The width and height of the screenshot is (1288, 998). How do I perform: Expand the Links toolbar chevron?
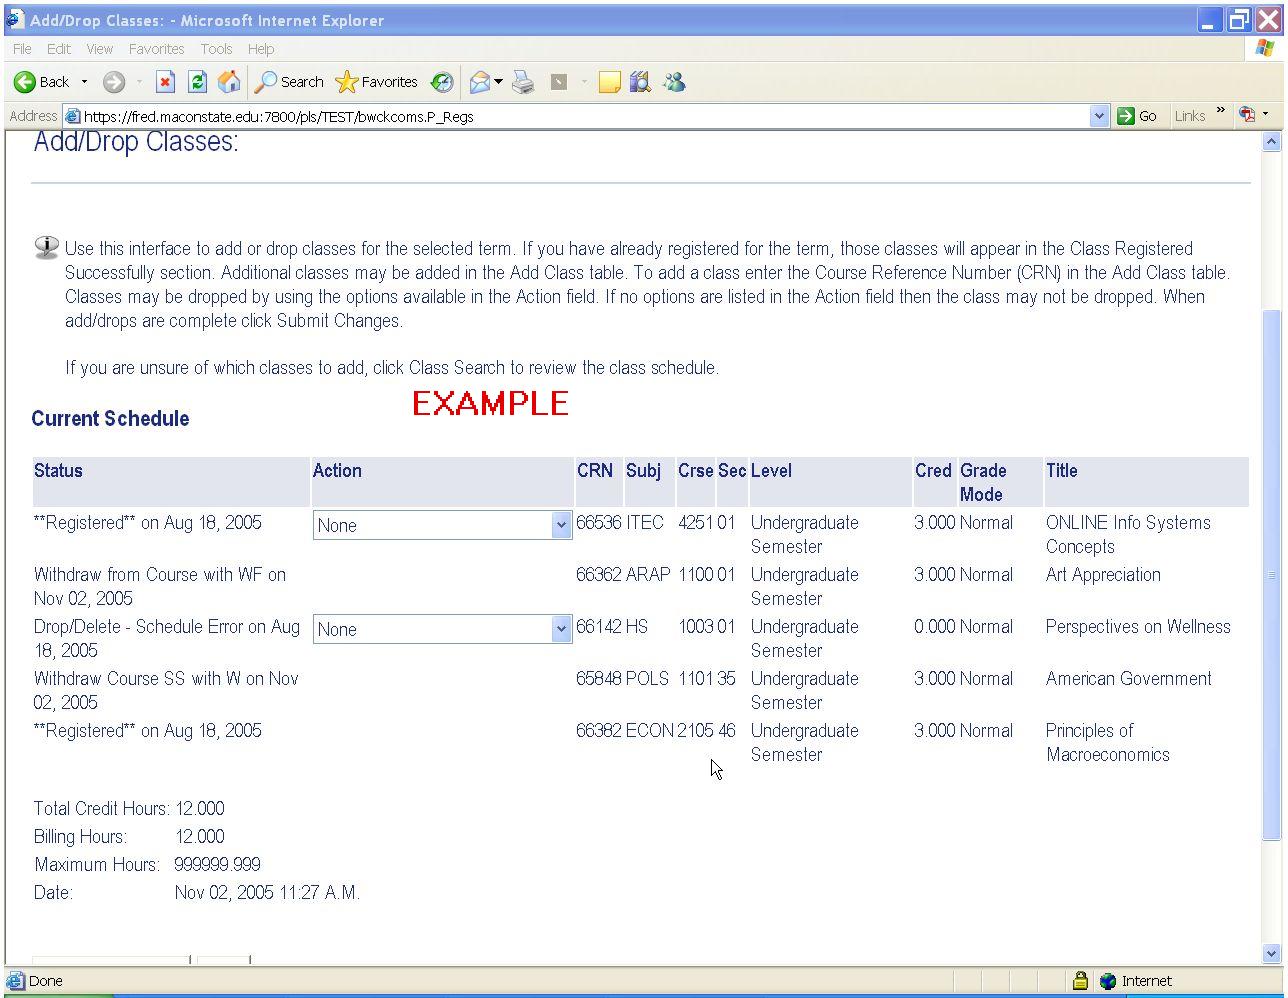[x=1220, y=111]
